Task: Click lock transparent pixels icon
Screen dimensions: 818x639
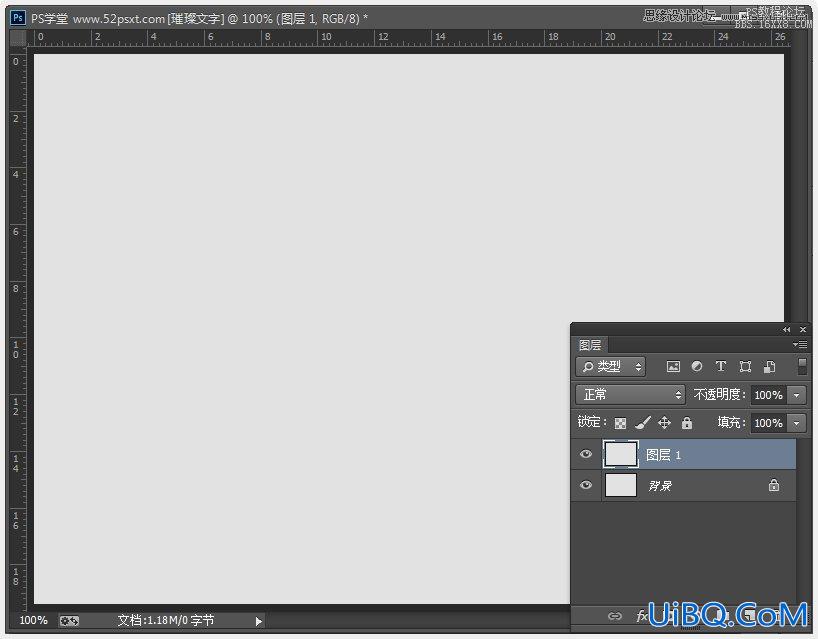Action: pos(620,423)
